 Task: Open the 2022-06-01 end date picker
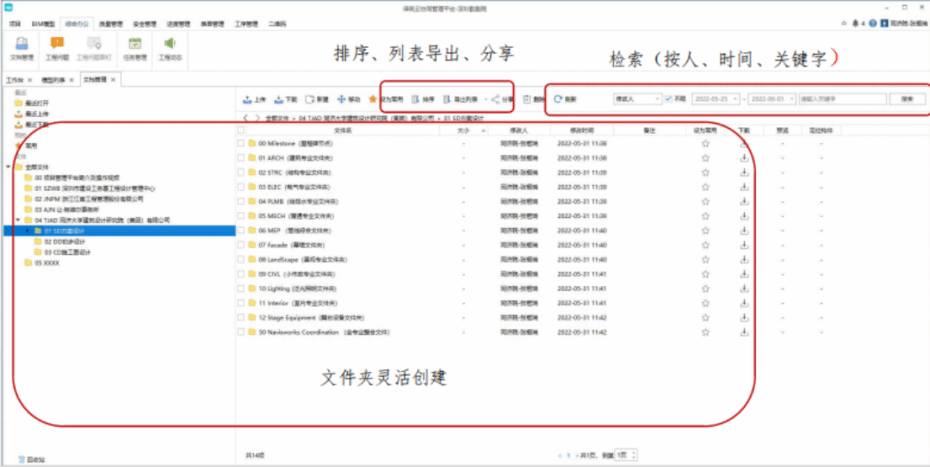coord(772,99)
